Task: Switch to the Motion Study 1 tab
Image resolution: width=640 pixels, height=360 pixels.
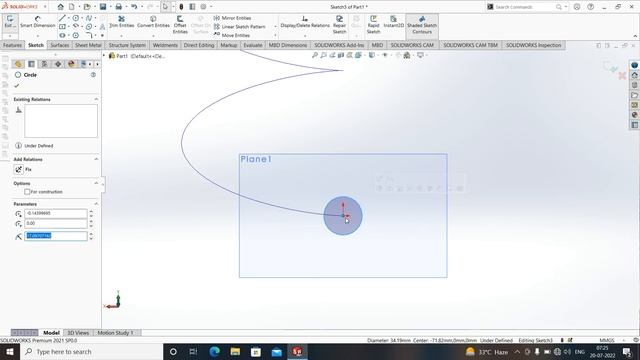Action: (115, 333)
